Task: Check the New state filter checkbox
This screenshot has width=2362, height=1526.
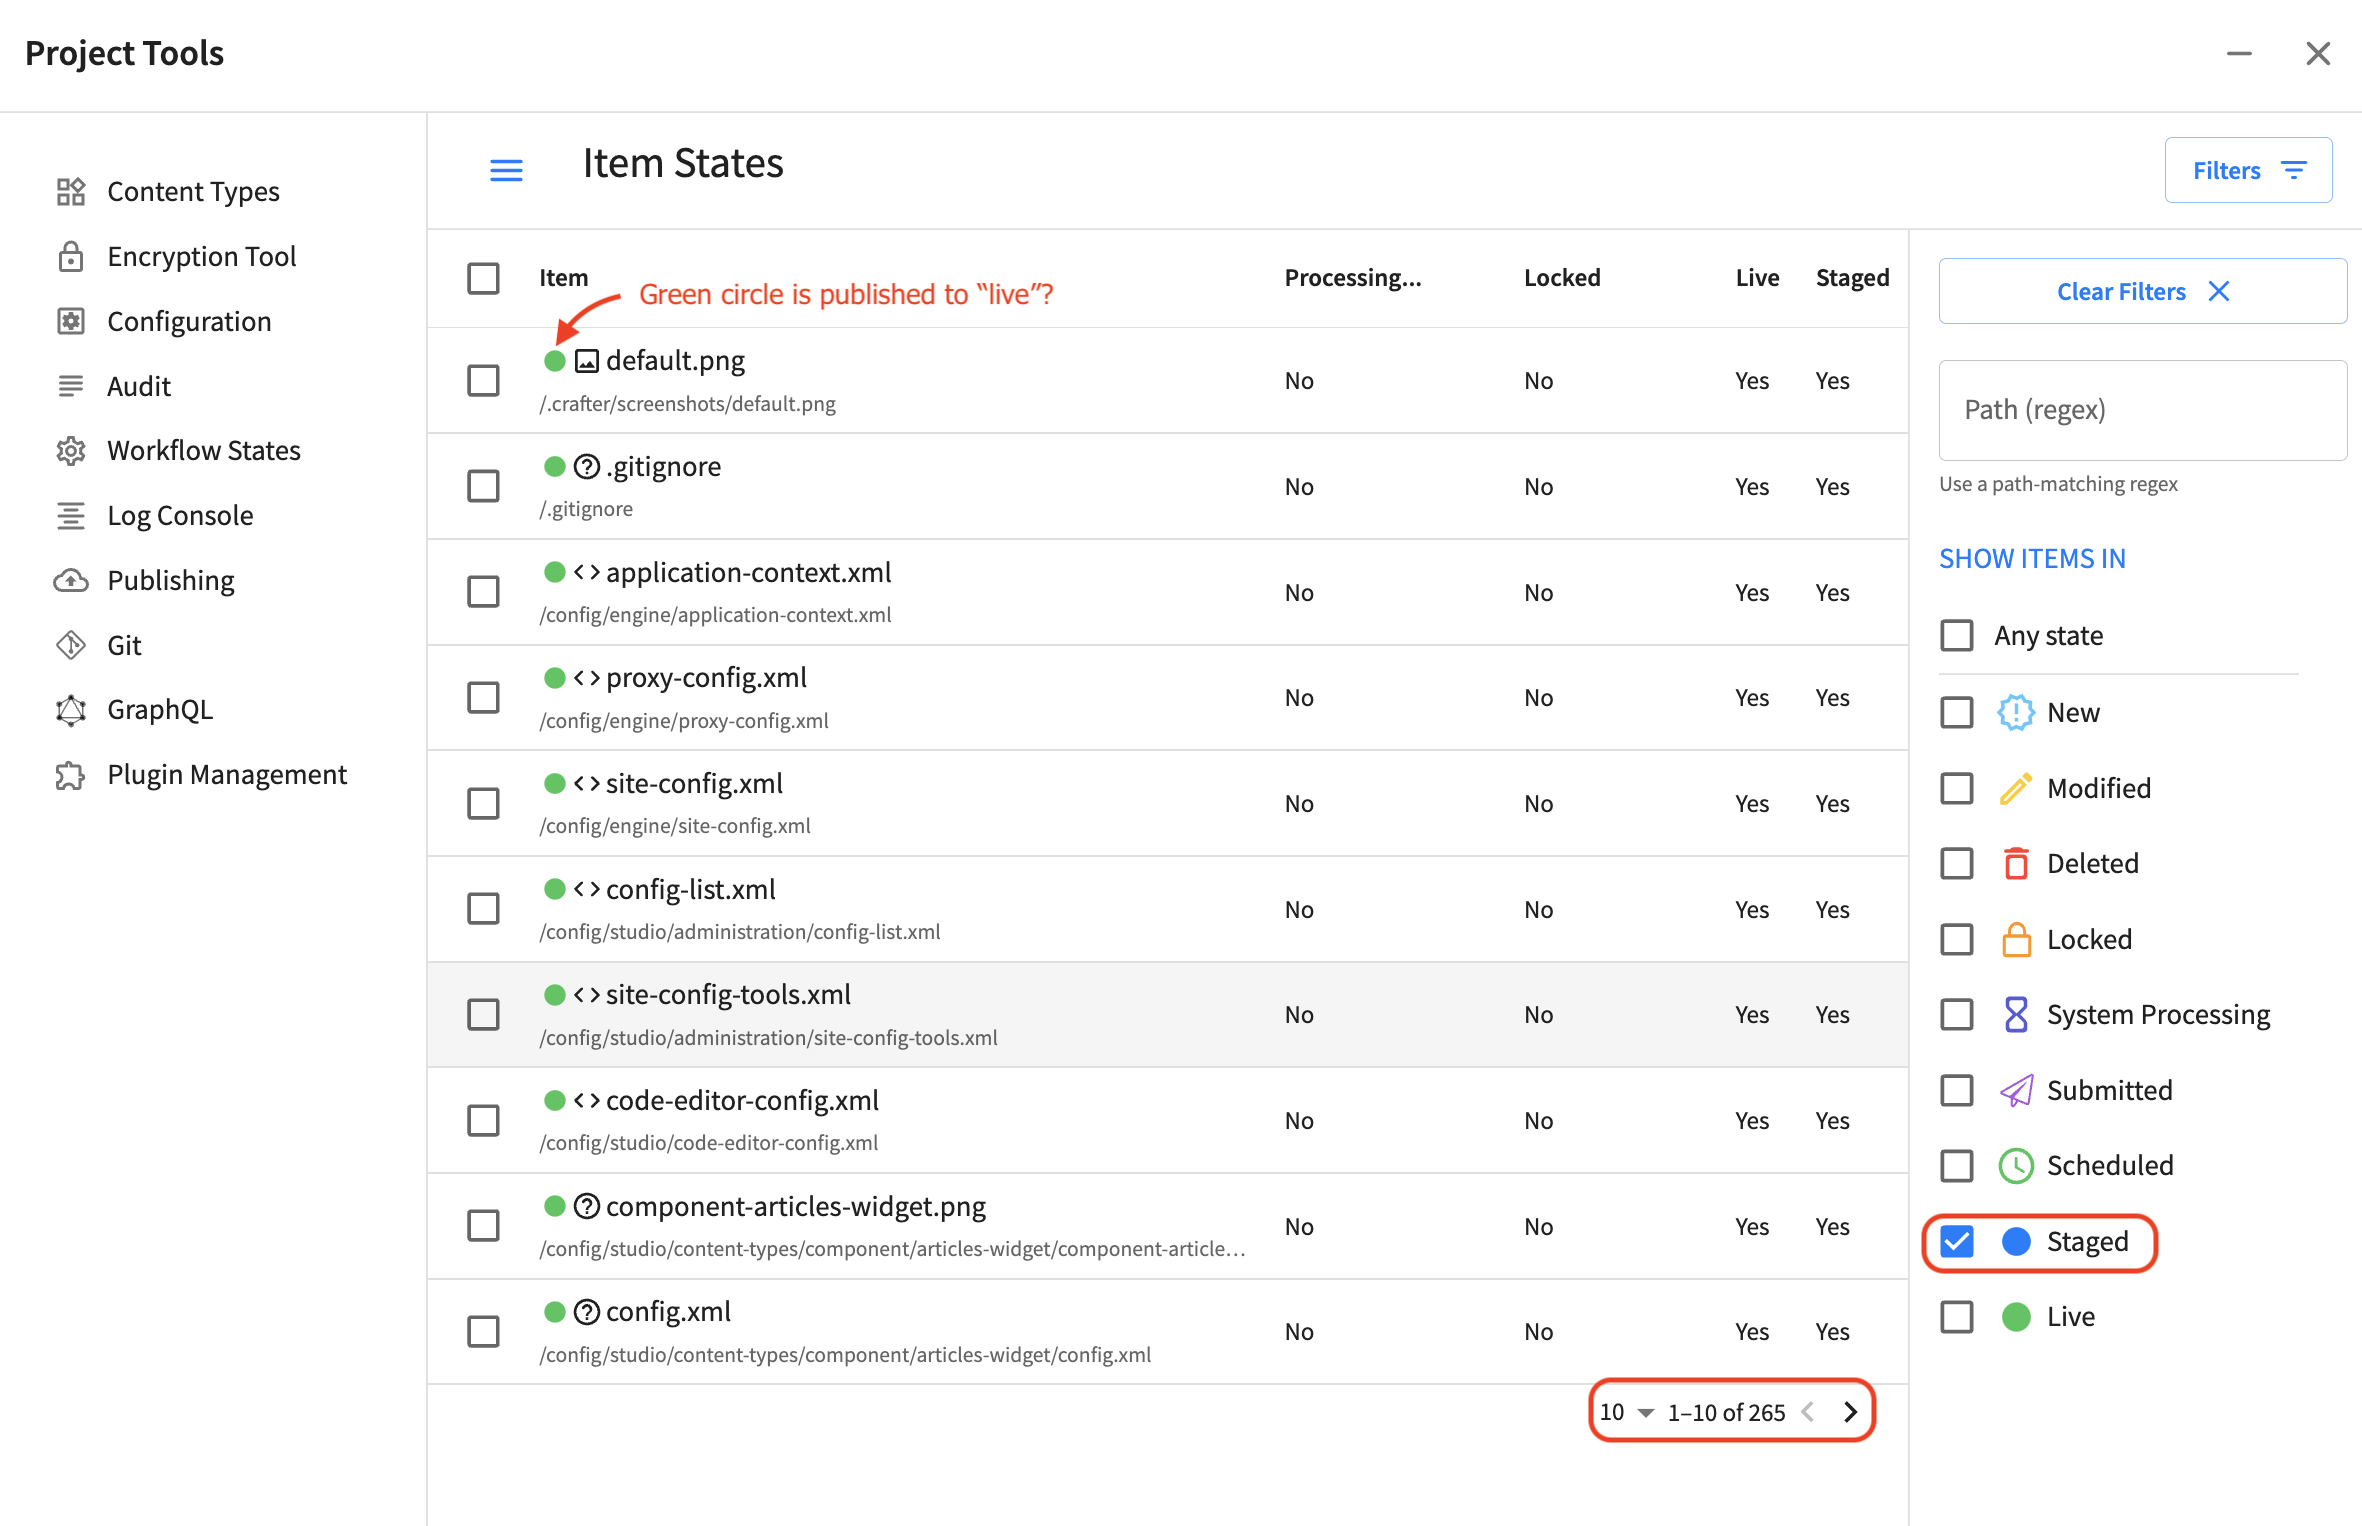Action: tap(1957, 713)
